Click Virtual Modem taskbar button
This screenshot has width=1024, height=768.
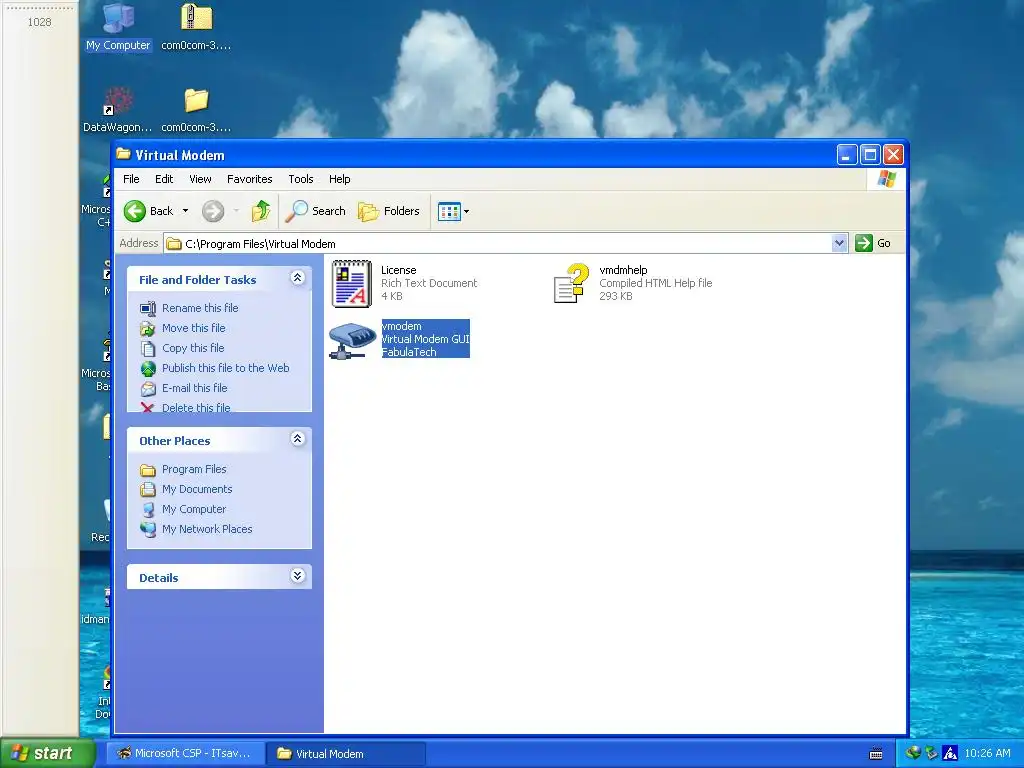(346, 754)
